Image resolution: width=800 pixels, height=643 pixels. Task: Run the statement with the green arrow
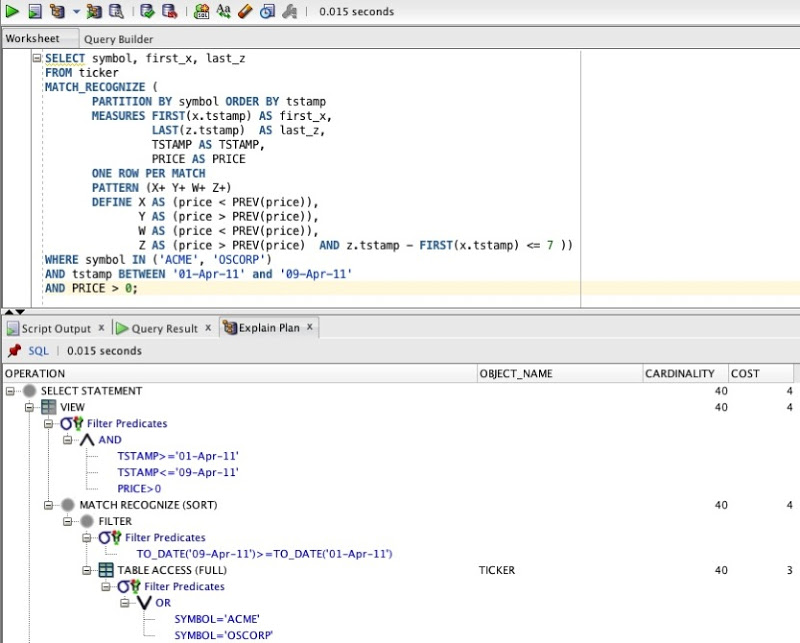tap(13, 10)
